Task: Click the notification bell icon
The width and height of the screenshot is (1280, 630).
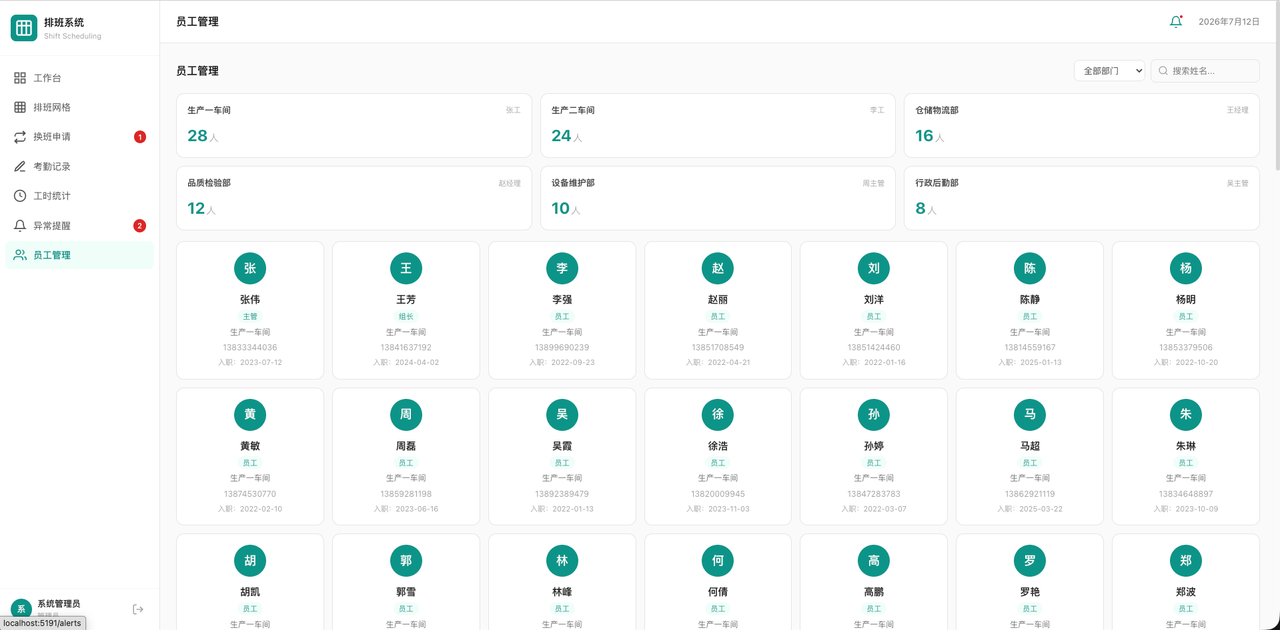Action: [1176, 21]
